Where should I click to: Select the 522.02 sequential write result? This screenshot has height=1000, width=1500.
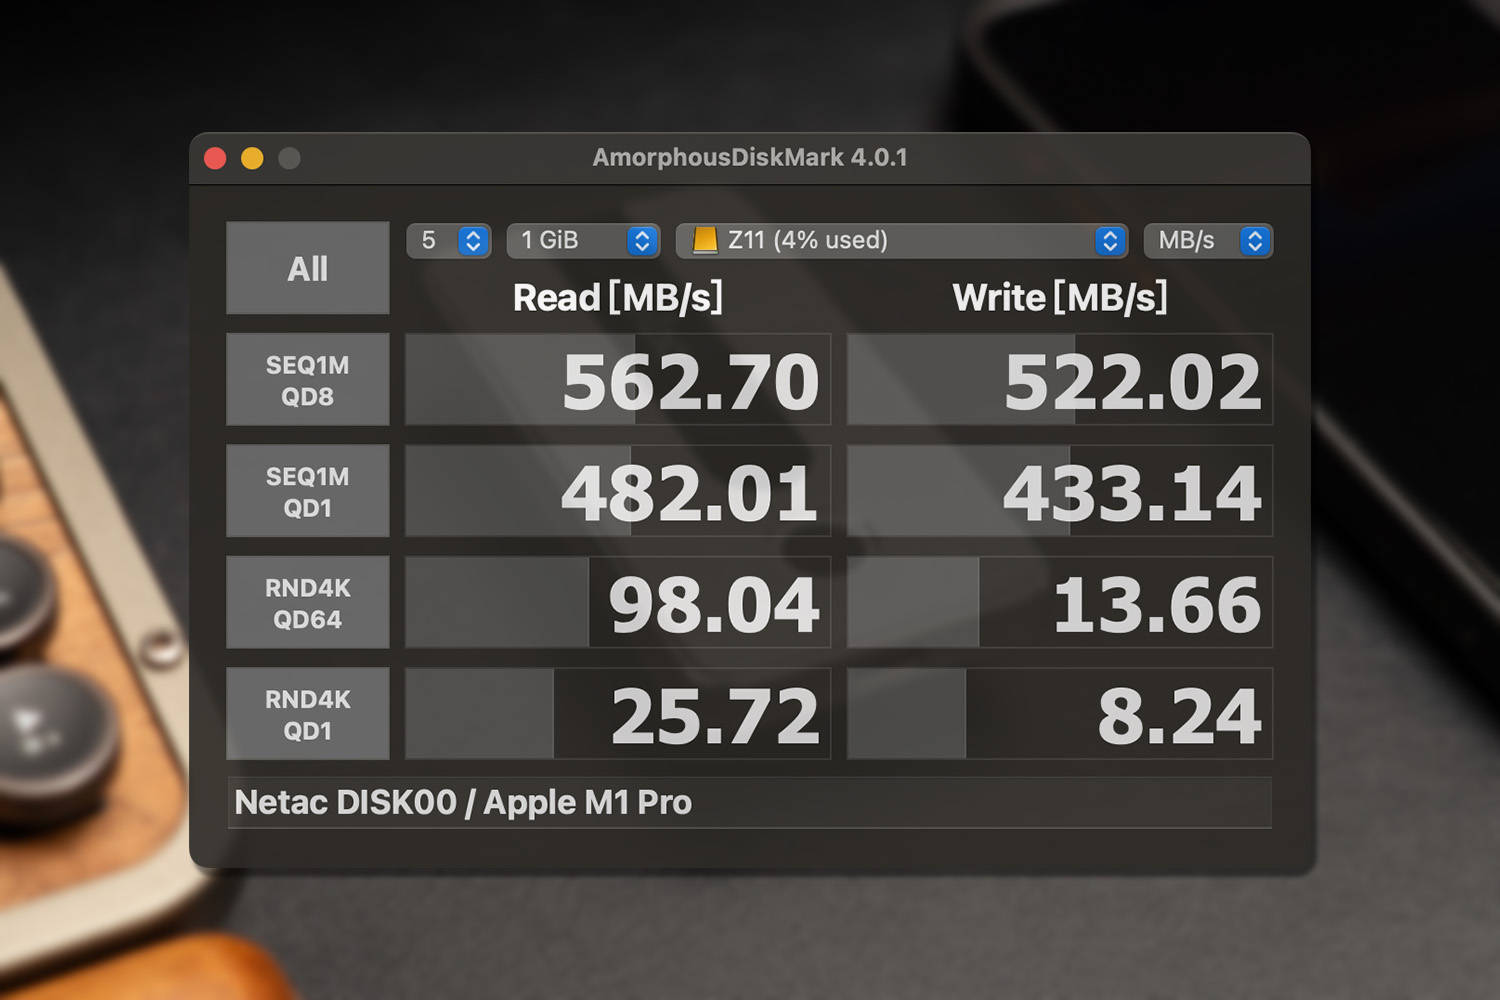click(1060, 380)
